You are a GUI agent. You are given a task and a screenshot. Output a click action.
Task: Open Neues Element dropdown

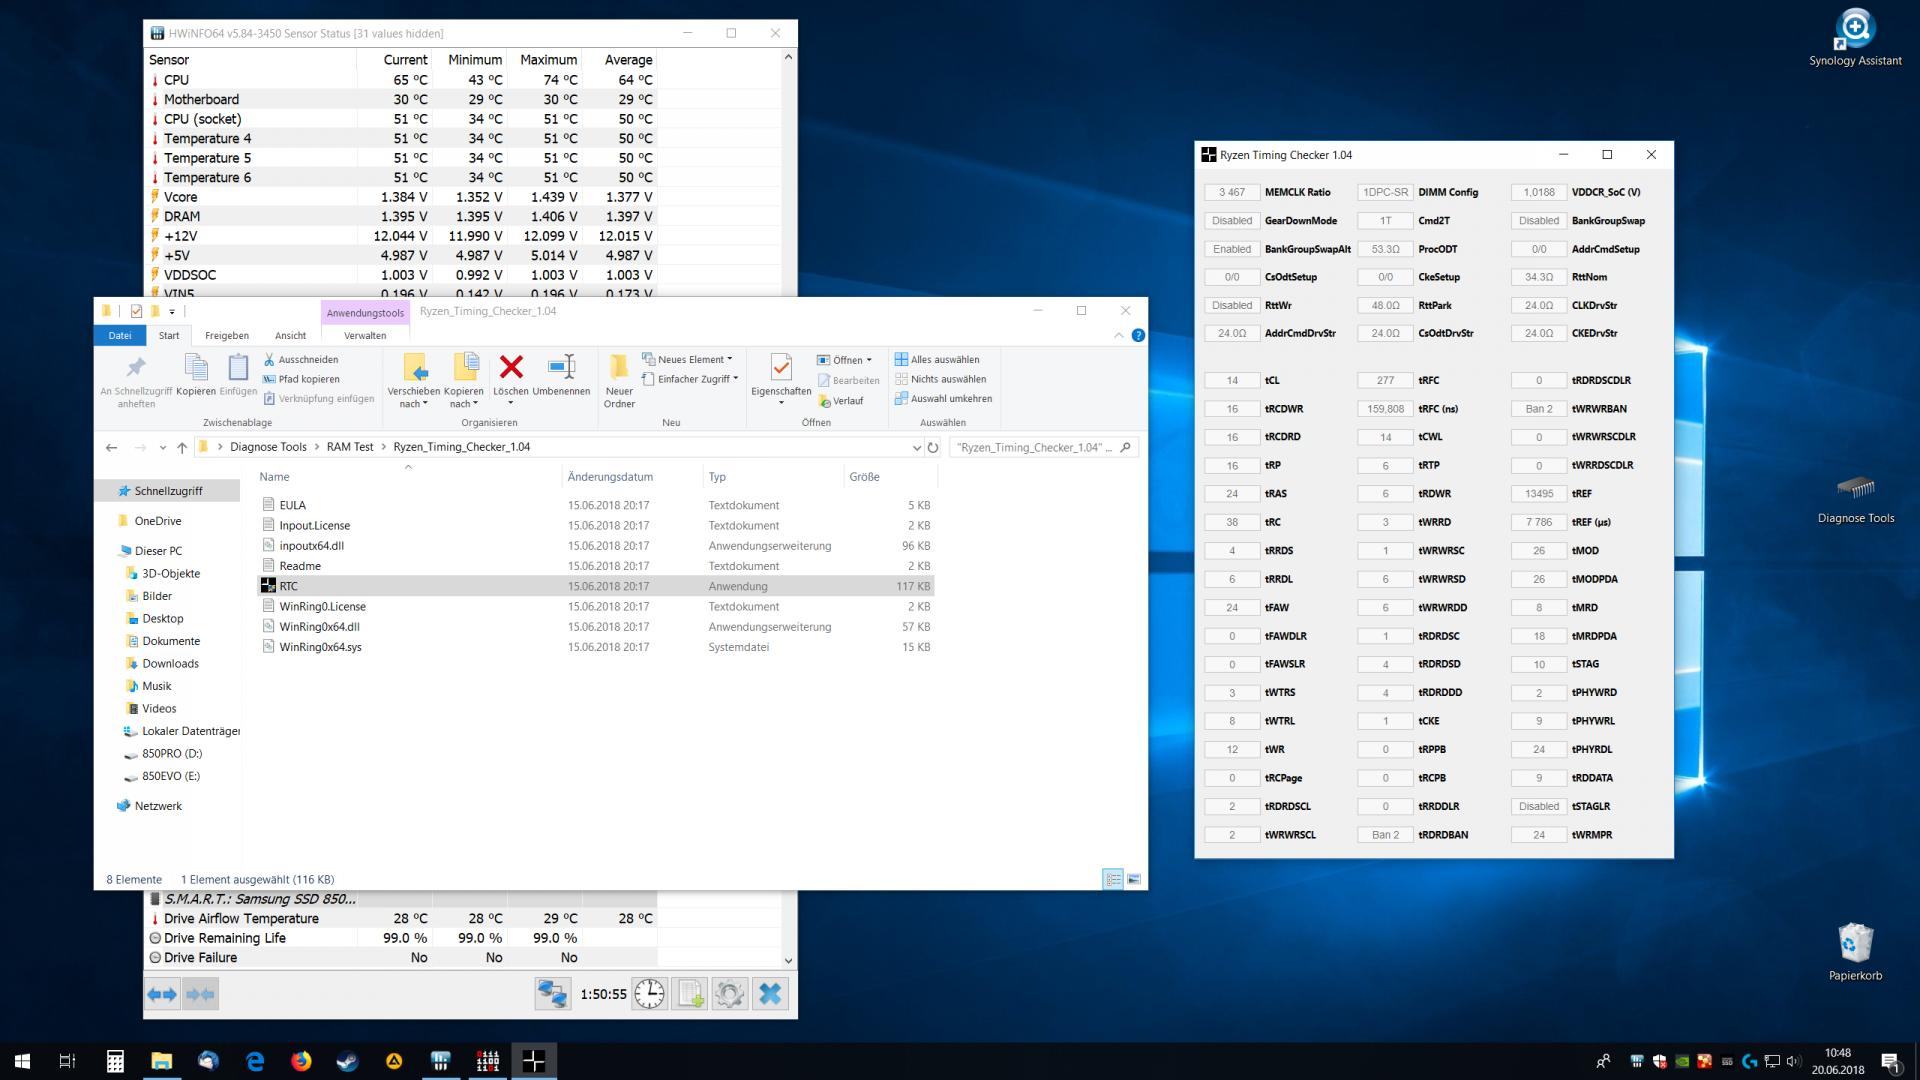point(688,360)
